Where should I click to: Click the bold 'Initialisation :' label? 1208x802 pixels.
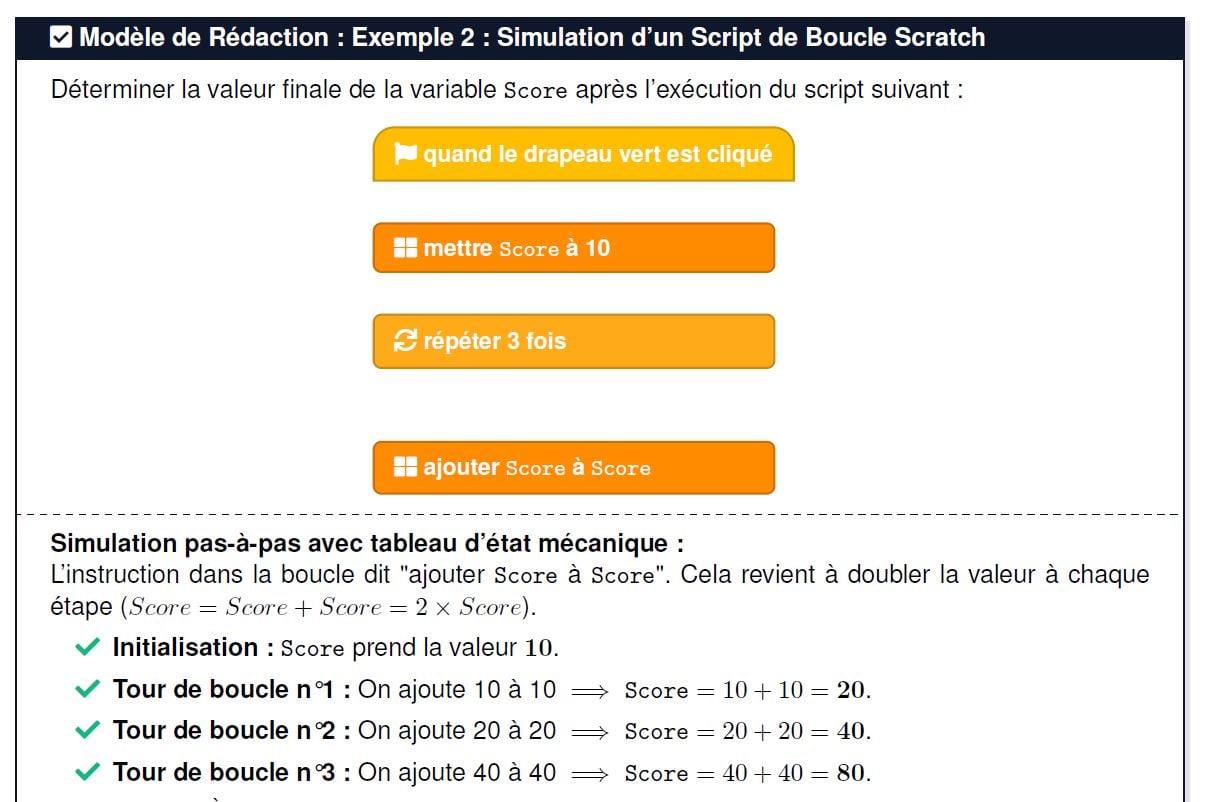(193, 647)
